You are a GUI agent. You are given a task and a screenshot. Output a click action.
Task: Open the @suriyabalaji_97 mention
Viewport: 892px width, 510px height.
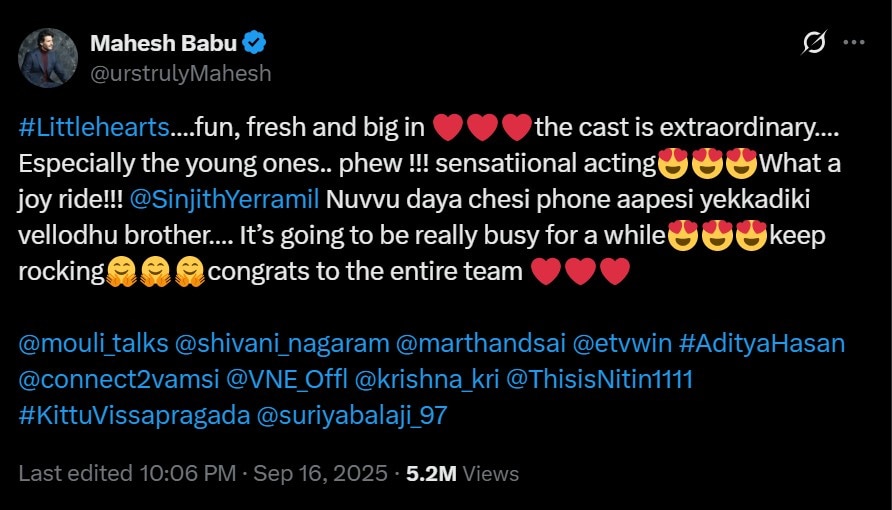pos(352,416)
